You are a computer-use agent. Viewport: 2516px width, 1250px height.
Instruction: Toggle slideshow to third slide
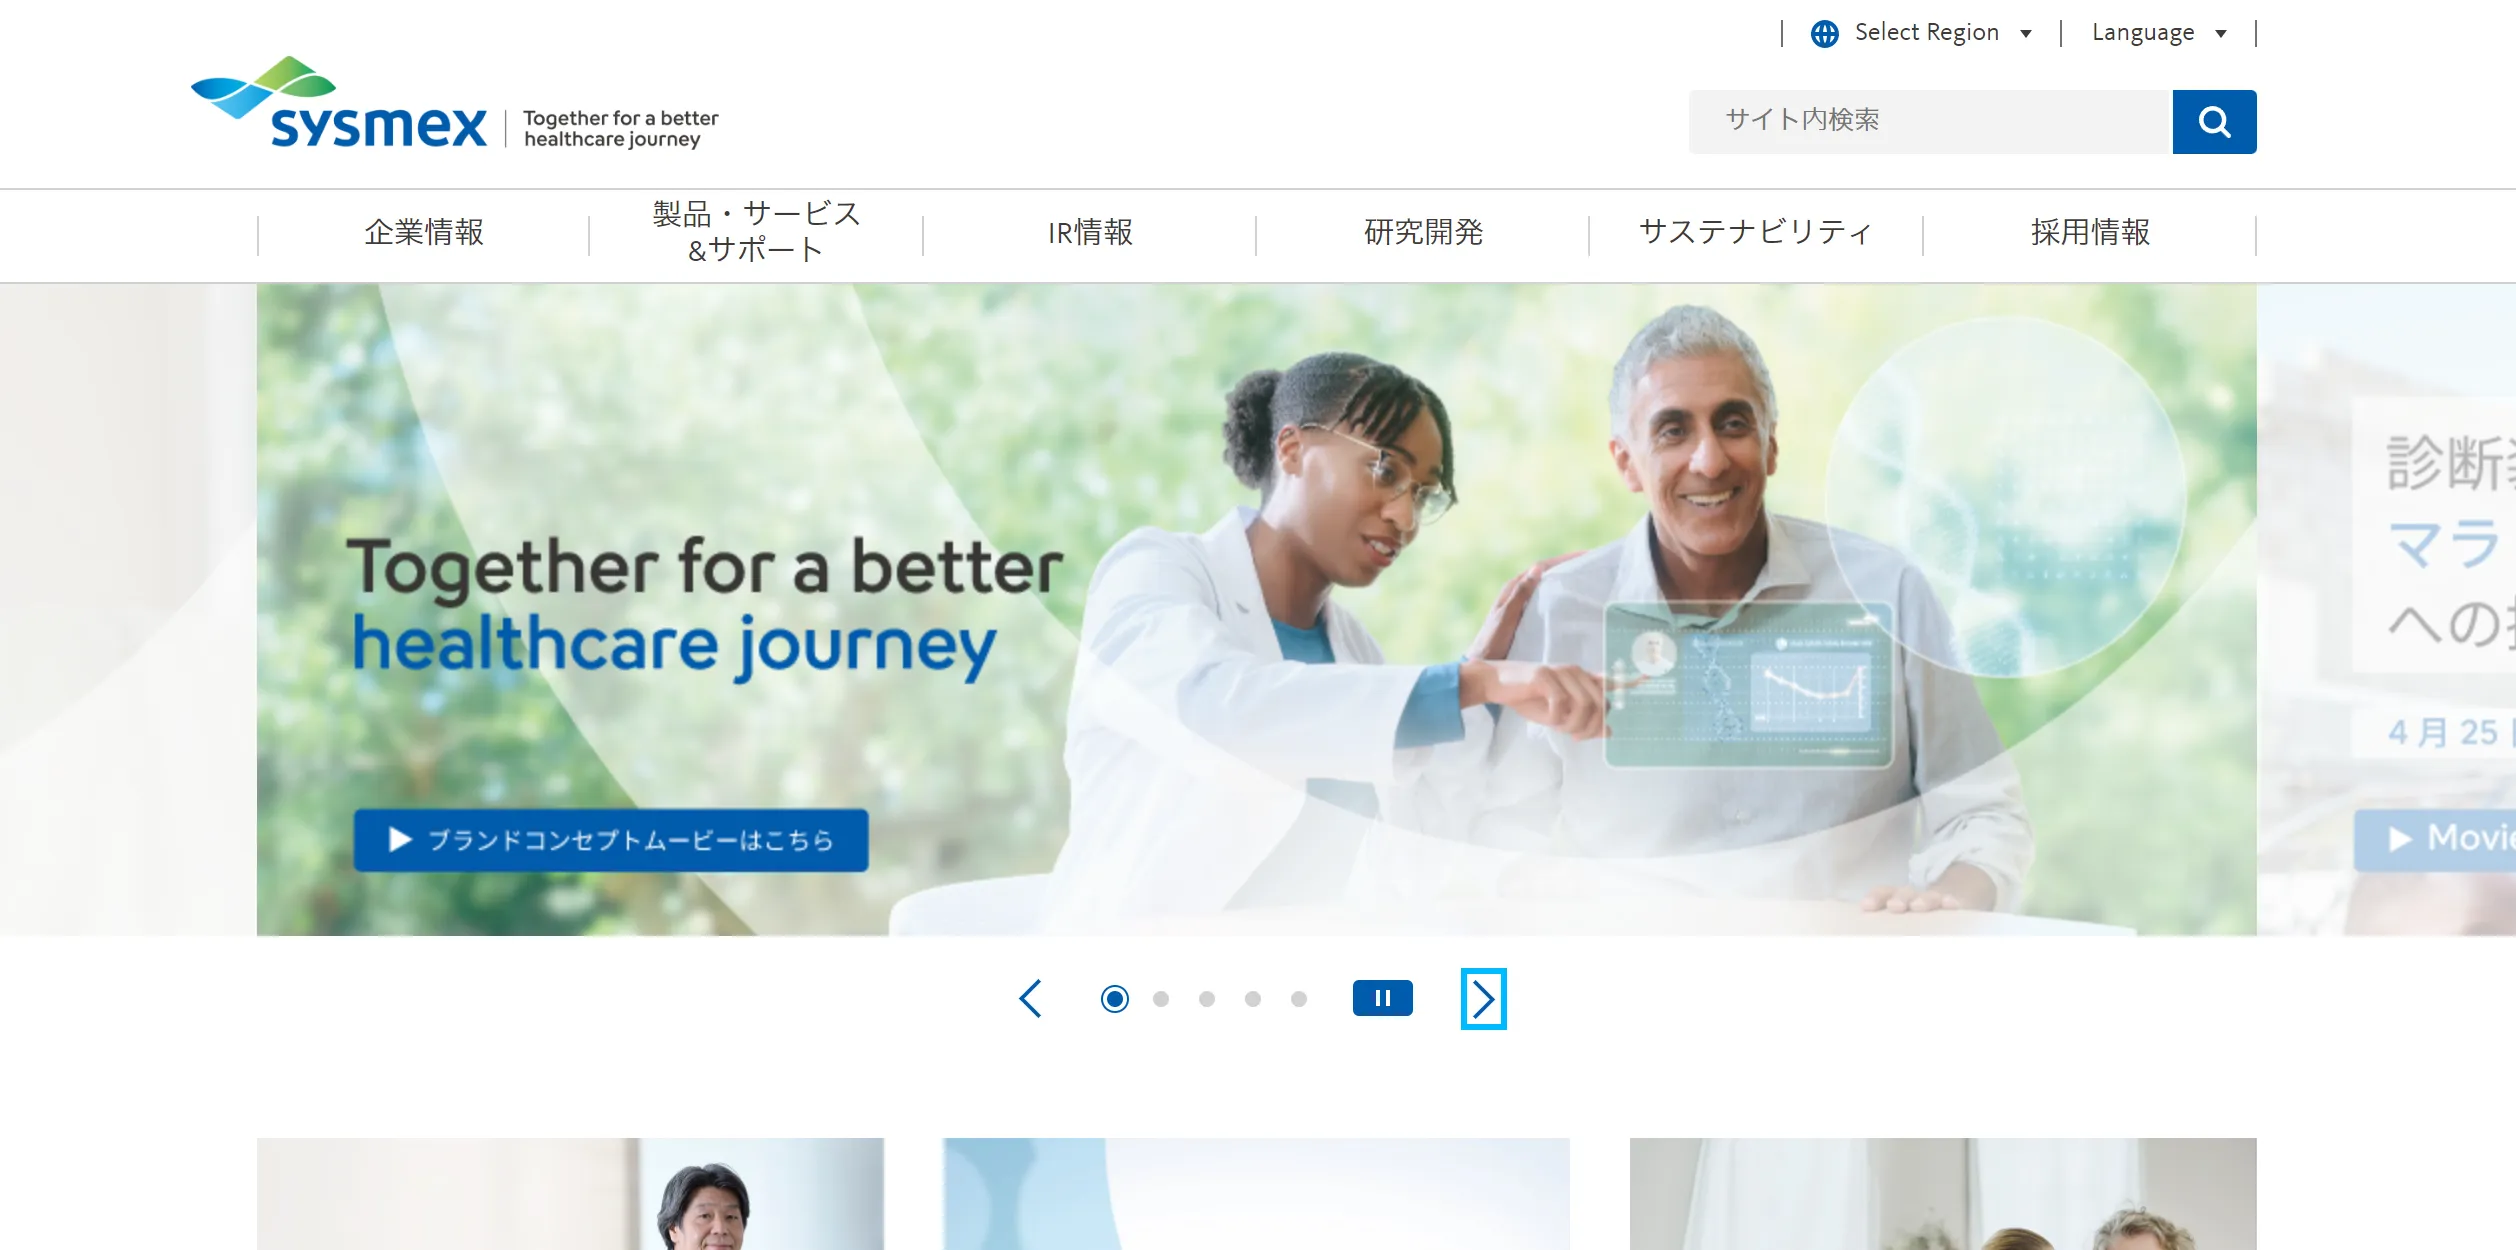1208,998
